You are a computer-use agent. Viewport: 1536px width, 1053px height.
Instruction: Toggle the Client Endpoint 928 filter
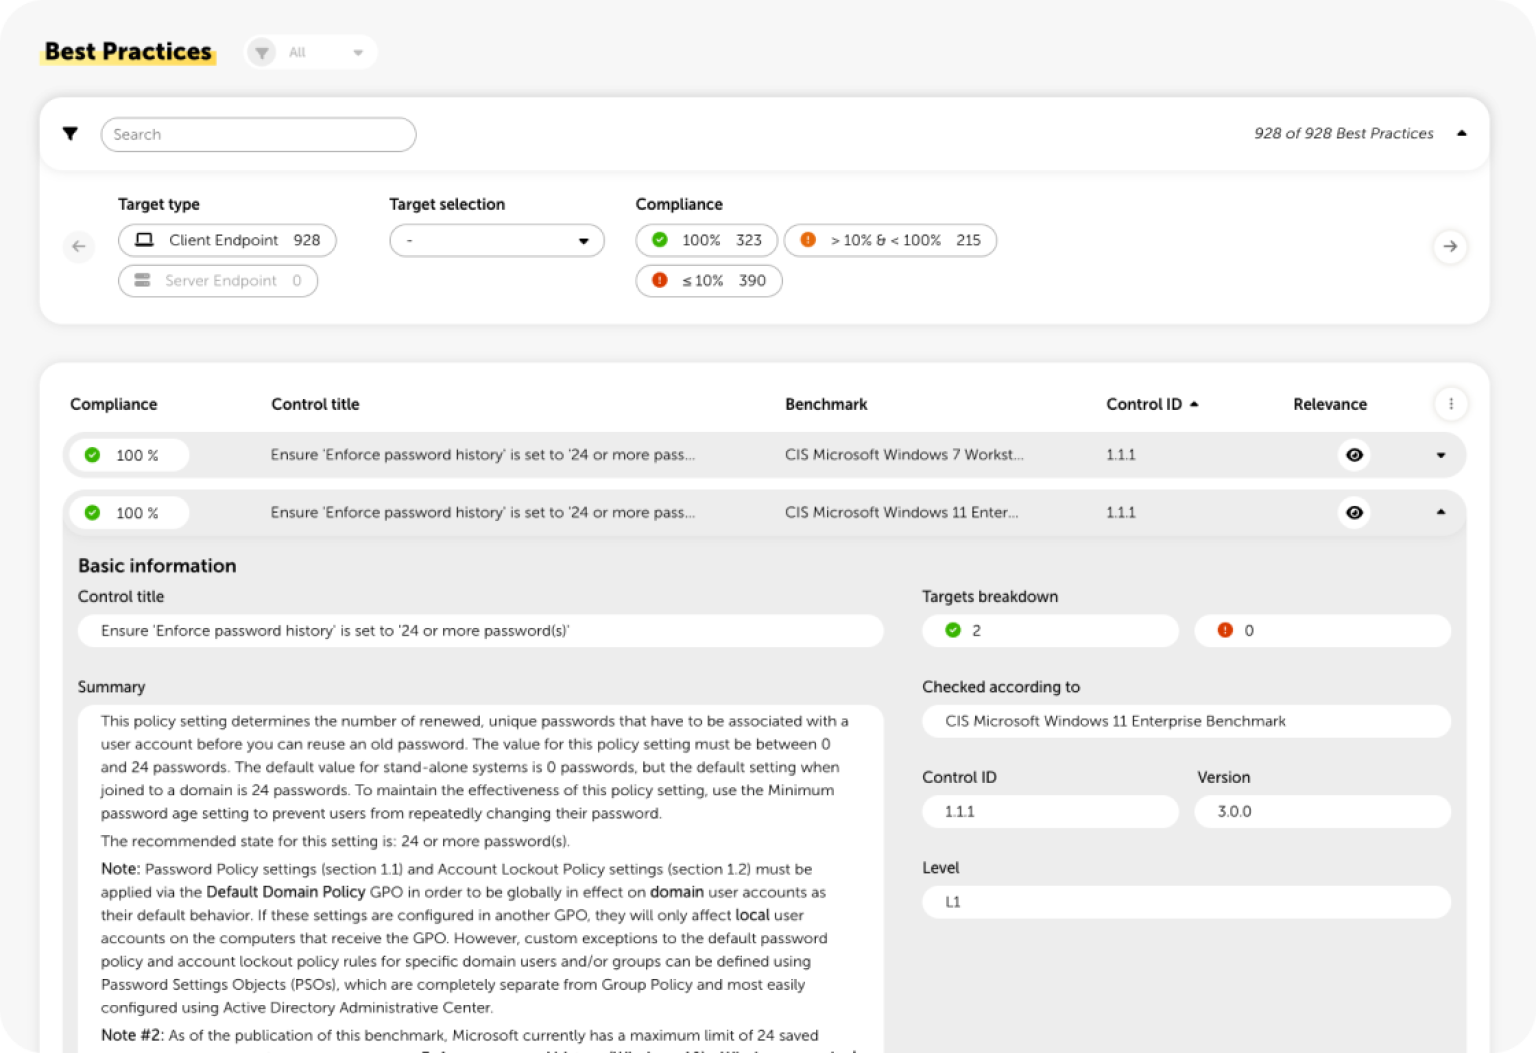(227, 240)
